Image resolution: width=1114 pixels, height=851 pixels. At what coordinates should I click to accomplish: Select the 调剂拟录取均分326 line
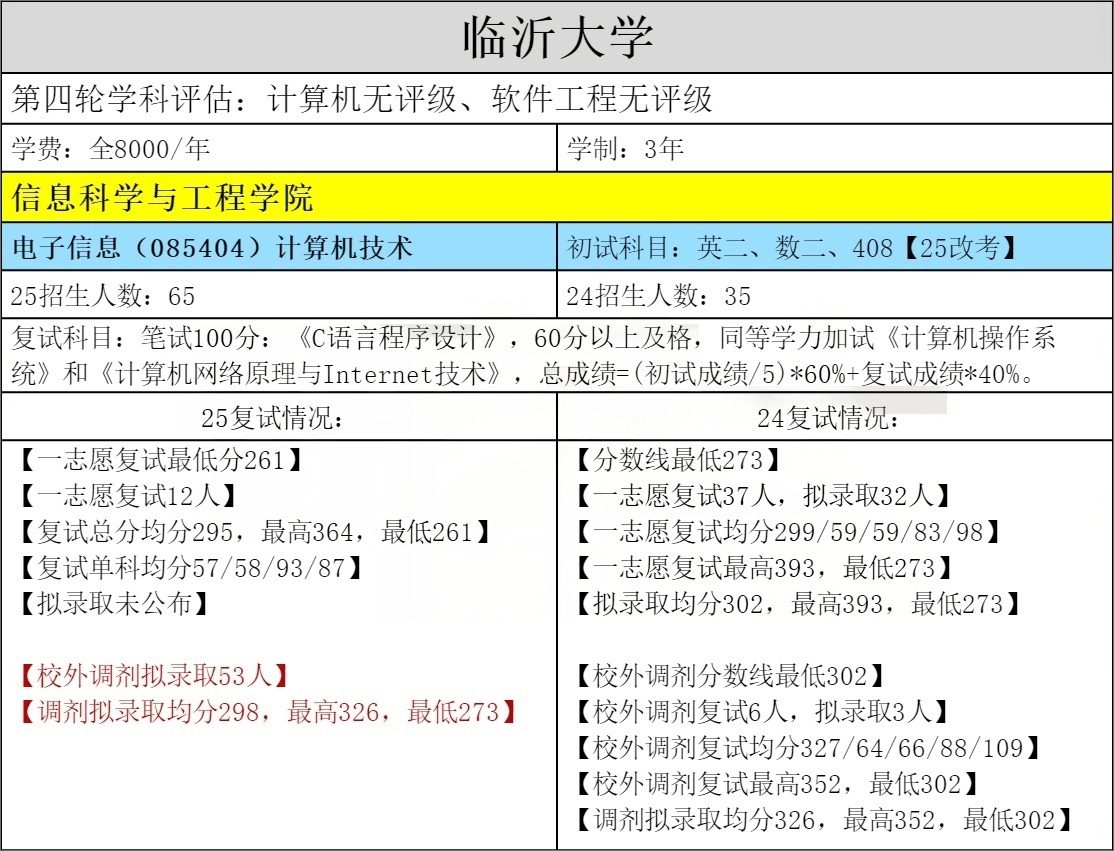click(821, 820)
